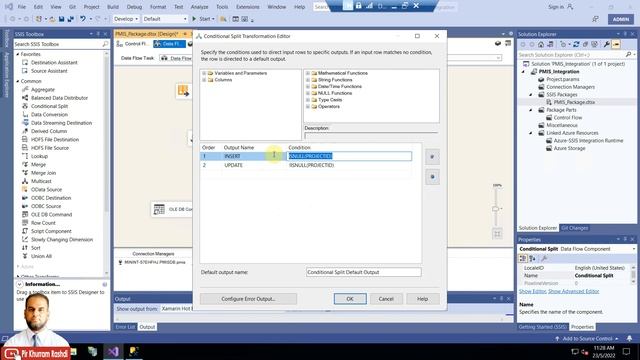Image resolution: width=640 pixels, height=360 pixels.
Task: Confirm dialog with OK button
Action: (x=350, y=299)
